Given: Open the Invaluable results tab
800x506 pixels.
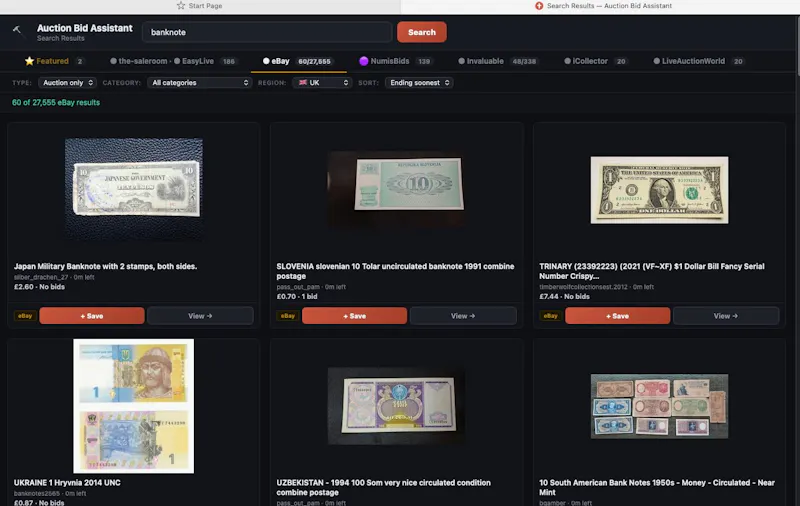Looking at the screenshot, I should [x=498, y=61].
